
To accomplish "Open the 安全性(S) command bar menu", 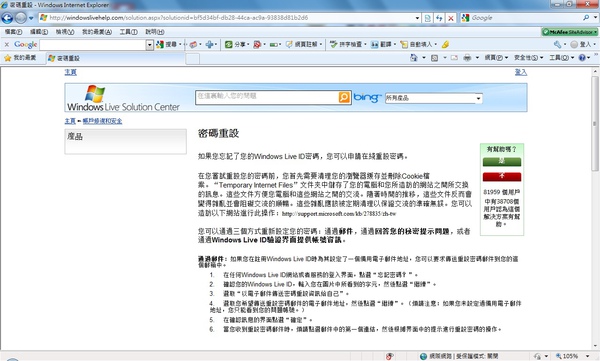I will pos(528,58).
